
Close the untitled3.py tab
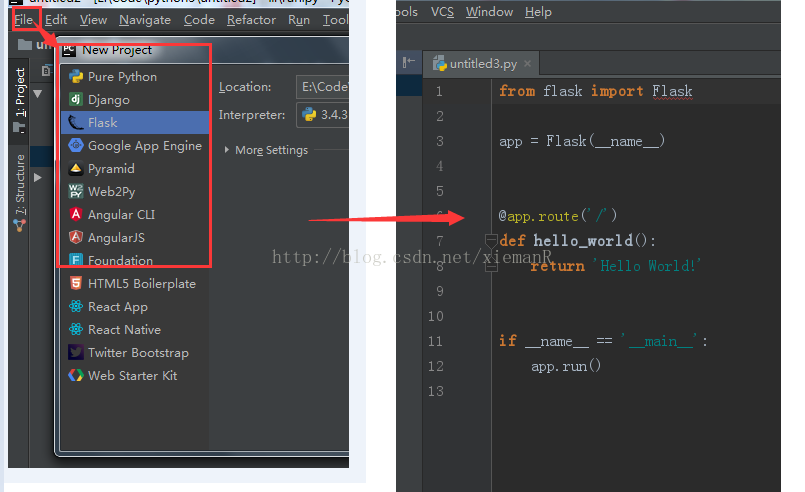tap(527, 64)
